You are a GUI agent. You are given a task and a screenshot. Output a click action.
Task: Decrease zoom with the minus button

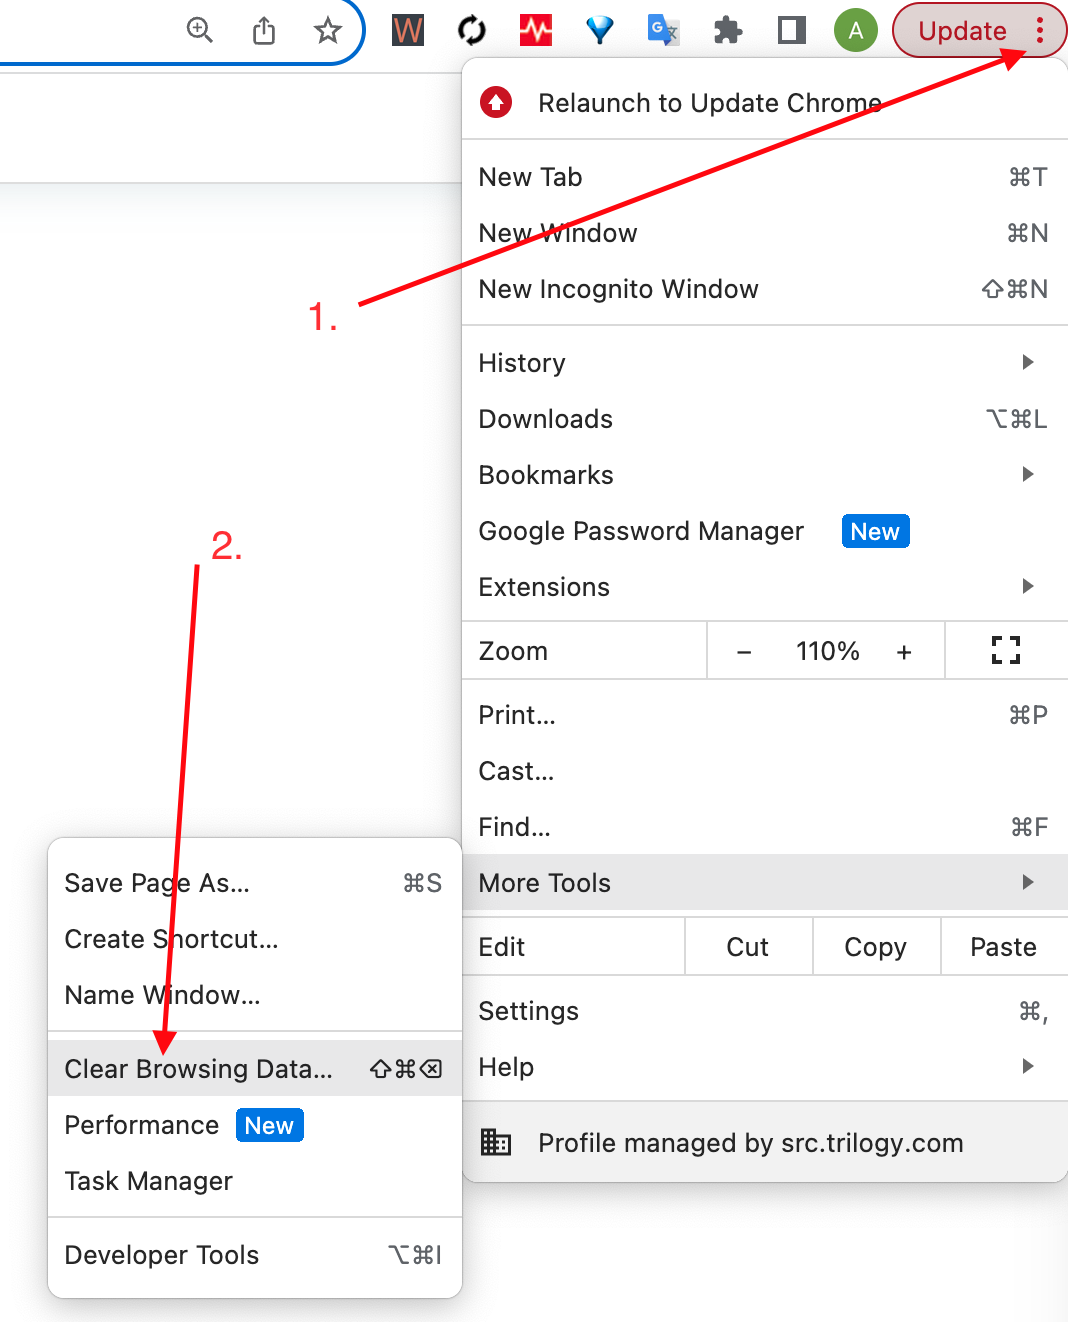pyautogui.click(x=744, y=652)
